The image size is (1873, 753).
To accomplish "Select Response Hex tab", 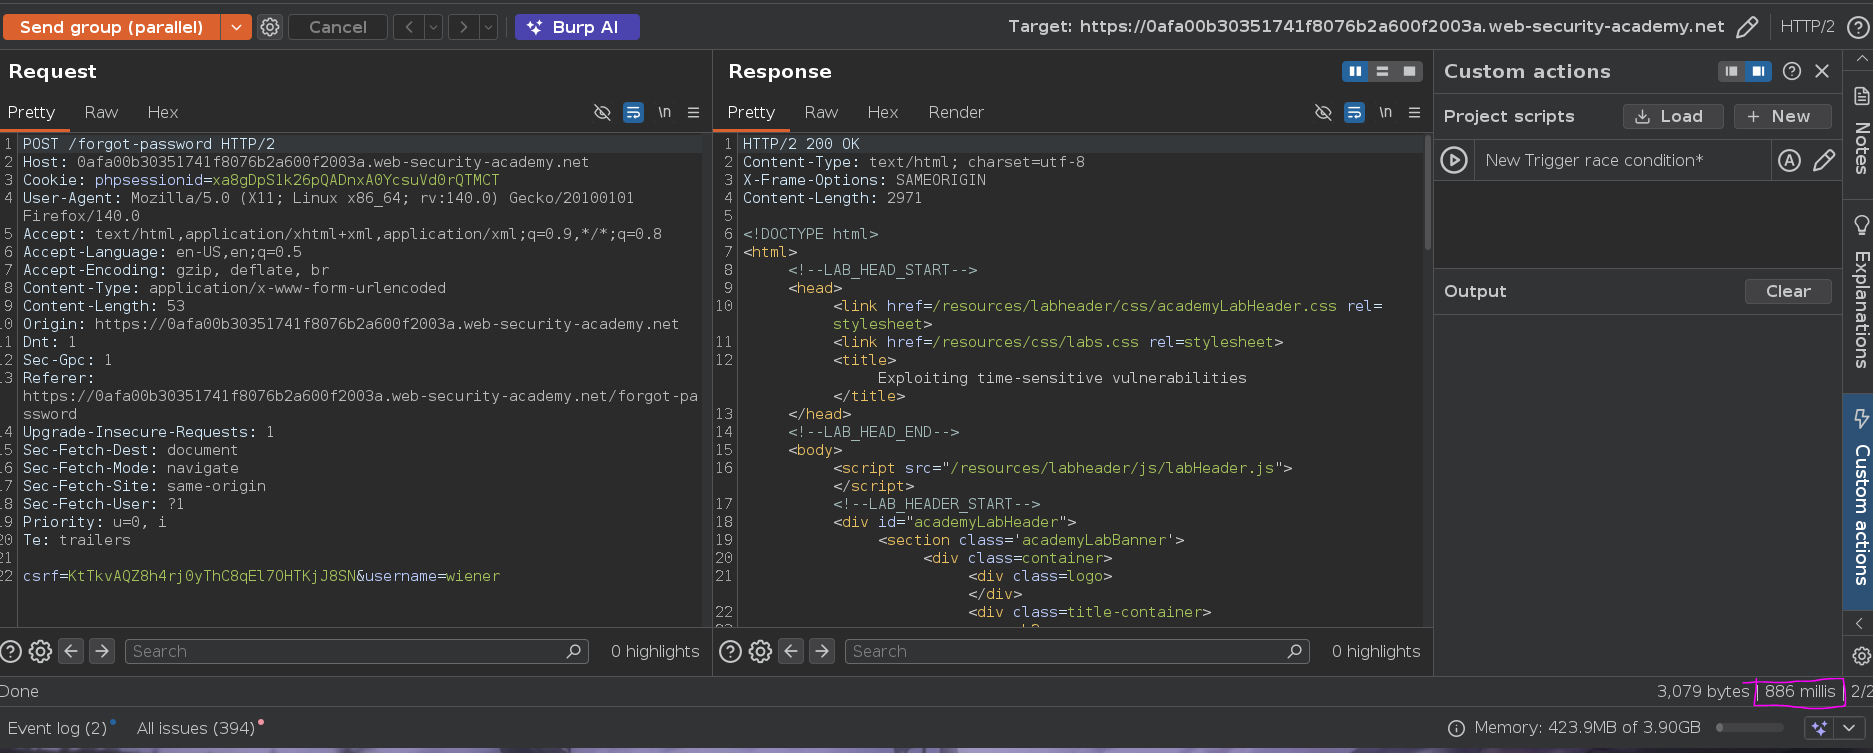I will coord(883,112).
